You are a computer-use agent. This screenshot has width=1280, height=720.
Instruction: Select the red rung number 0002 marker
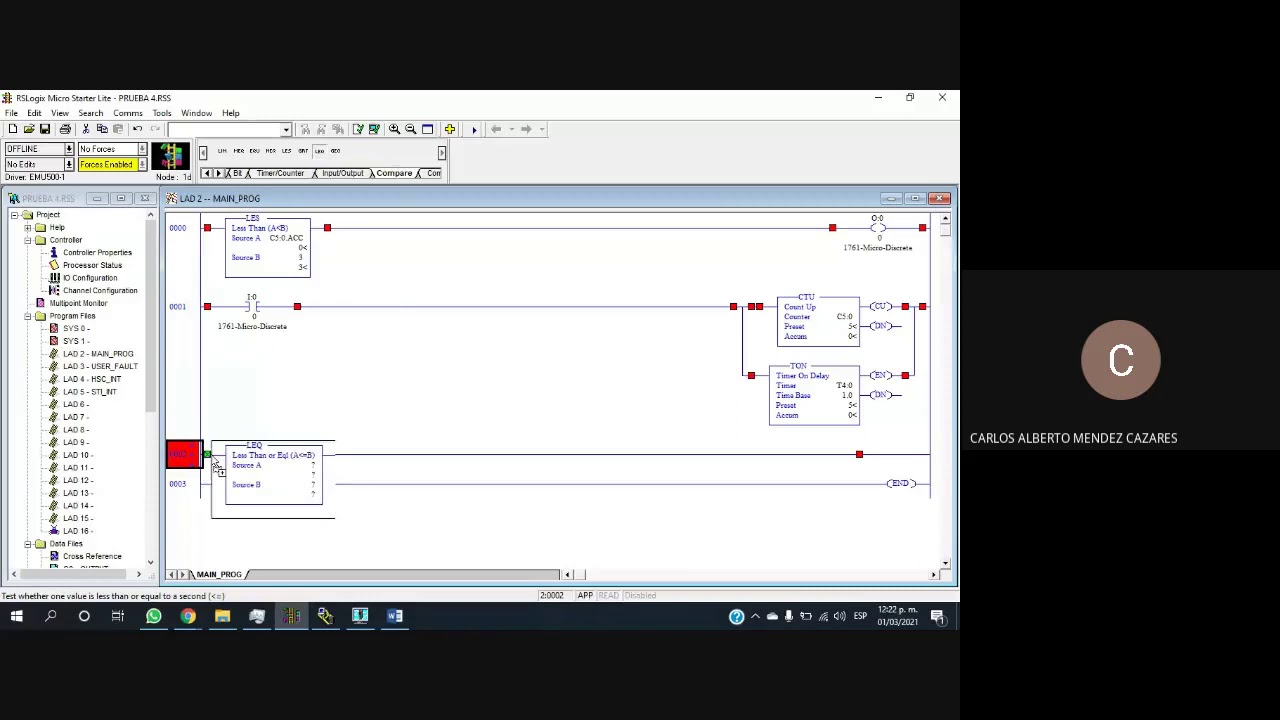[184, 455]
